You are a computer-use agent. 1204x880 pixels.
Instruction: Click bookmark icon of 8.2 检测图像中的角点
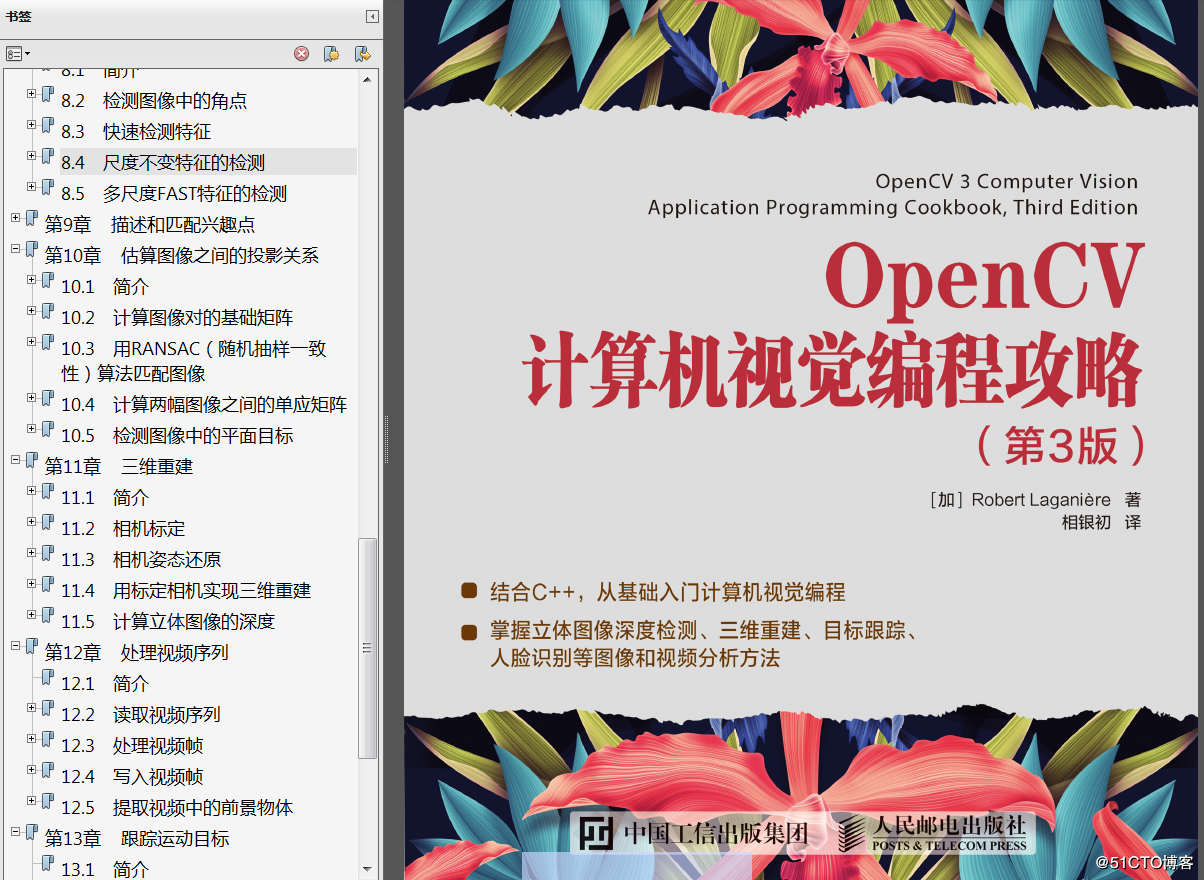(47, 94)
